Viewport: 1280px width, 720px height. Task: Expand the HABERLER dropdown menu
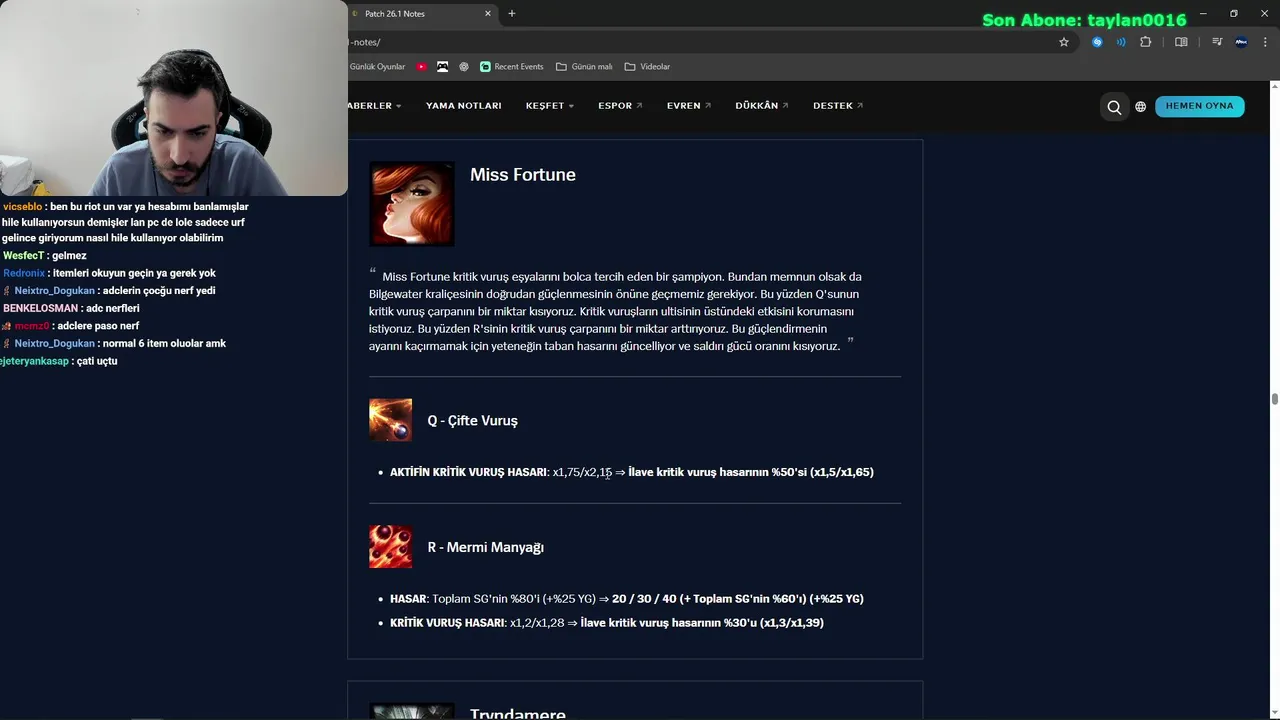(375, 106)
